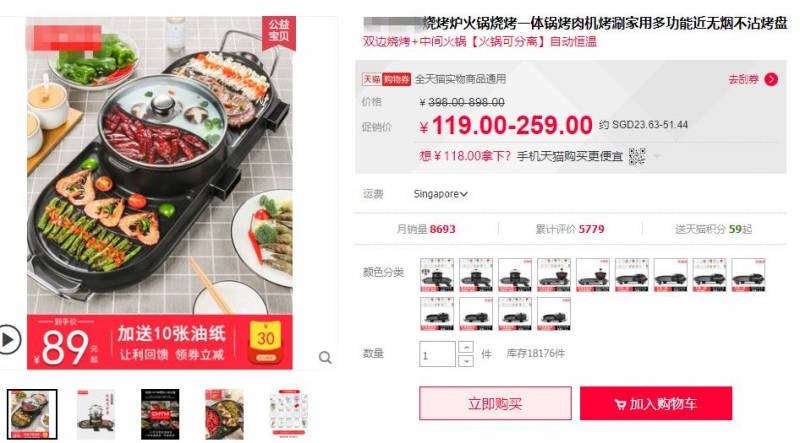800x443 pixels.
Task: Open the 累计评价 5779 reviews link
Action: (570, 229)
